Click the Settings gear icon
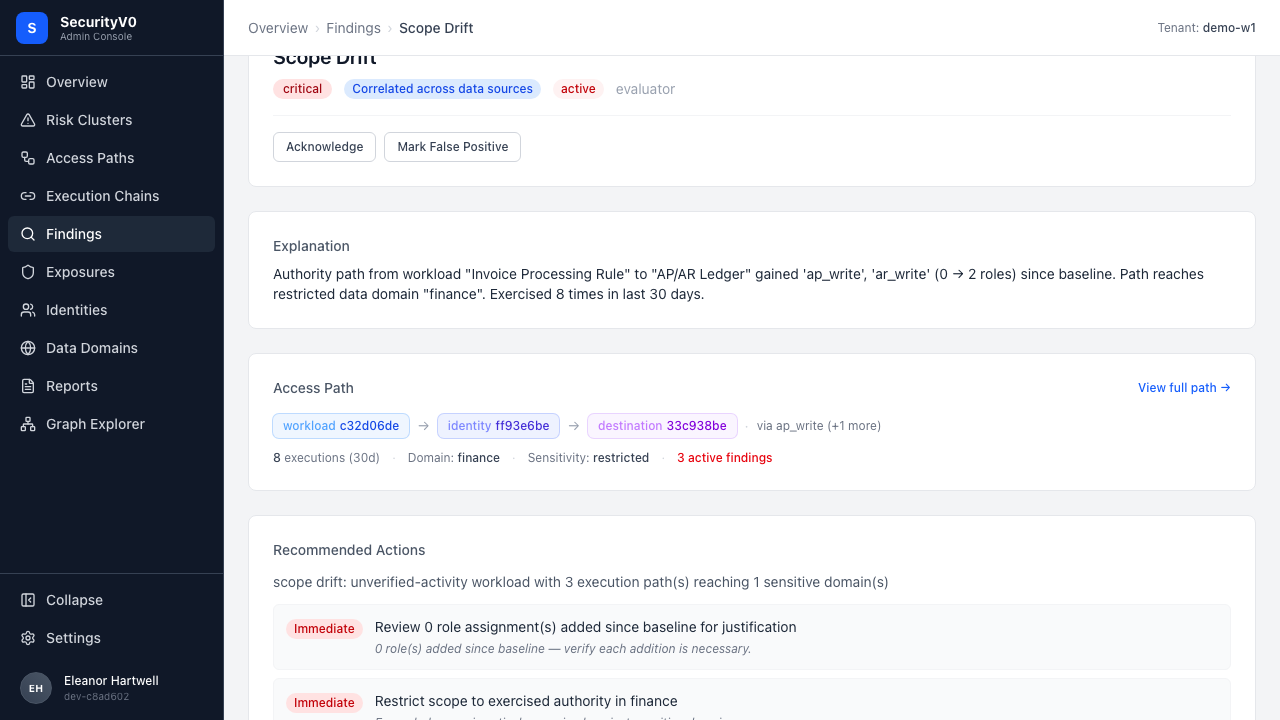The image size is (1280, 720). (x=28, y=638)
